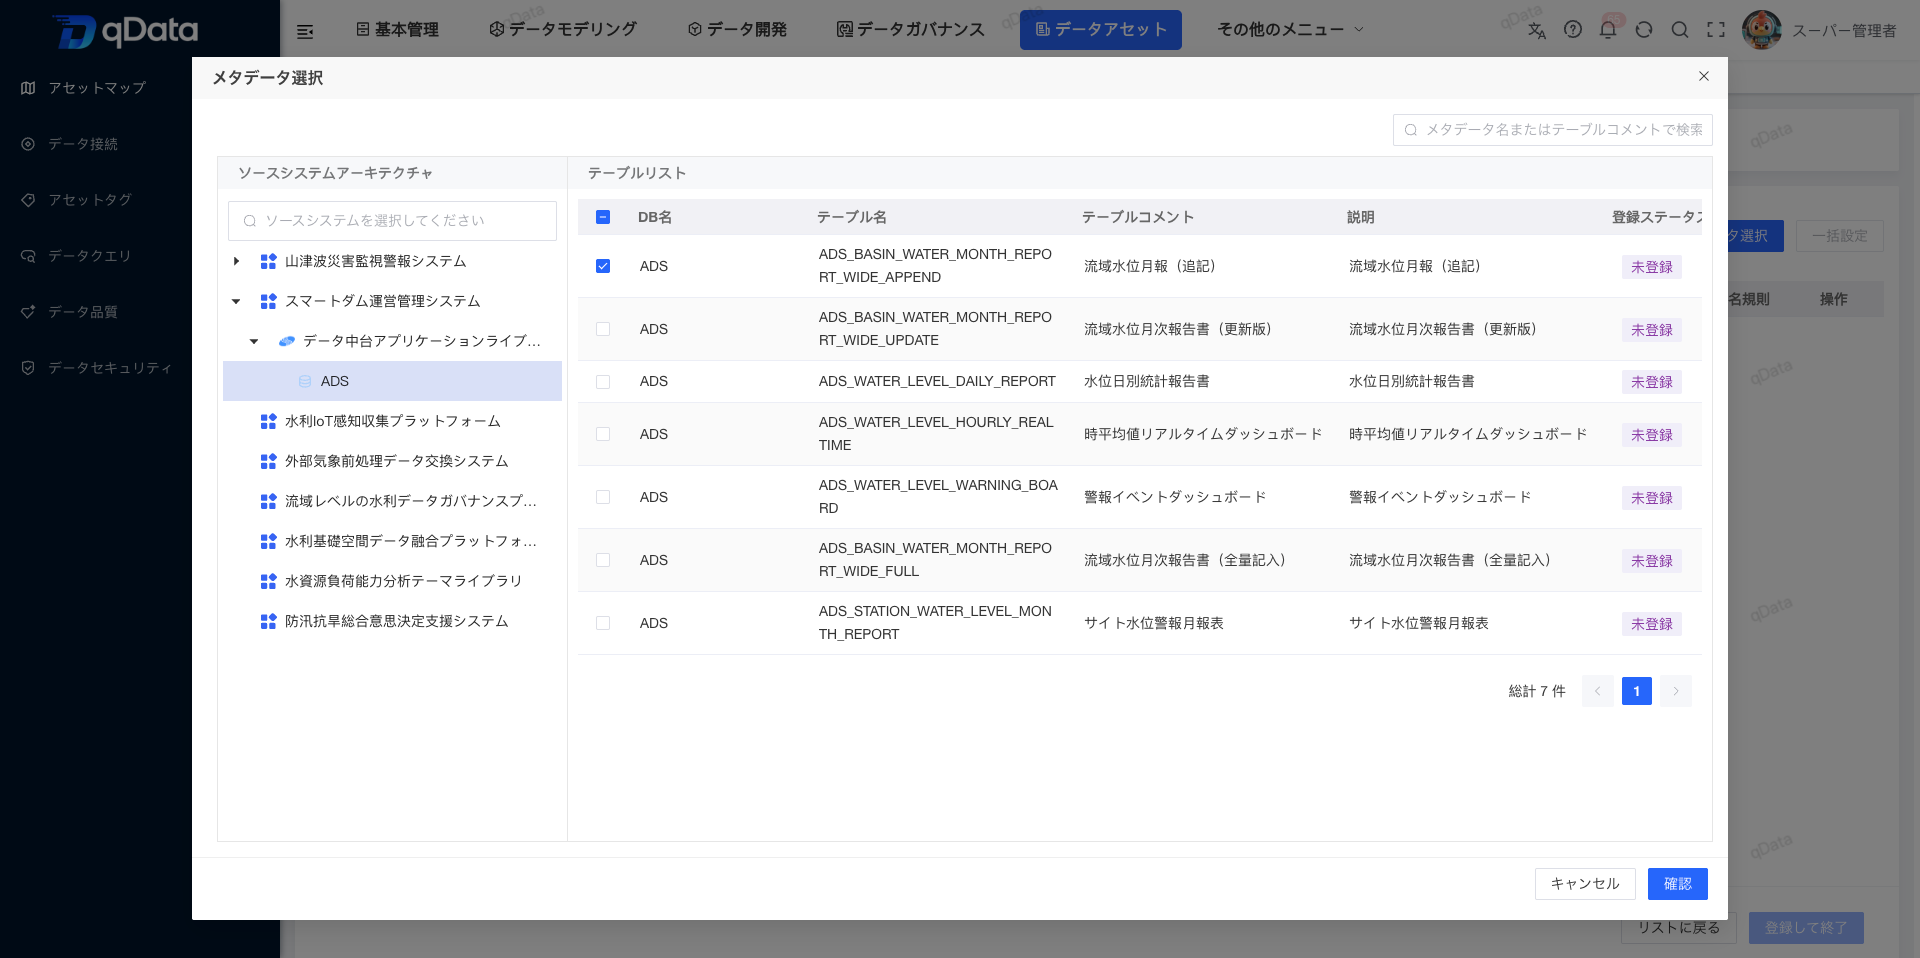Open the help question mark icon
The height and width of the screenshot is (958, 1920).
click(x=1573, y=30)
